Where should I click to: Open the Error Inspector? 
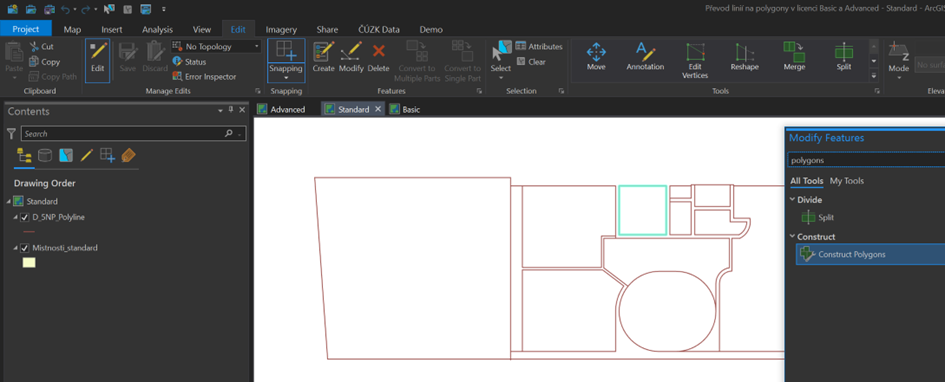click(x=204, y=77)
